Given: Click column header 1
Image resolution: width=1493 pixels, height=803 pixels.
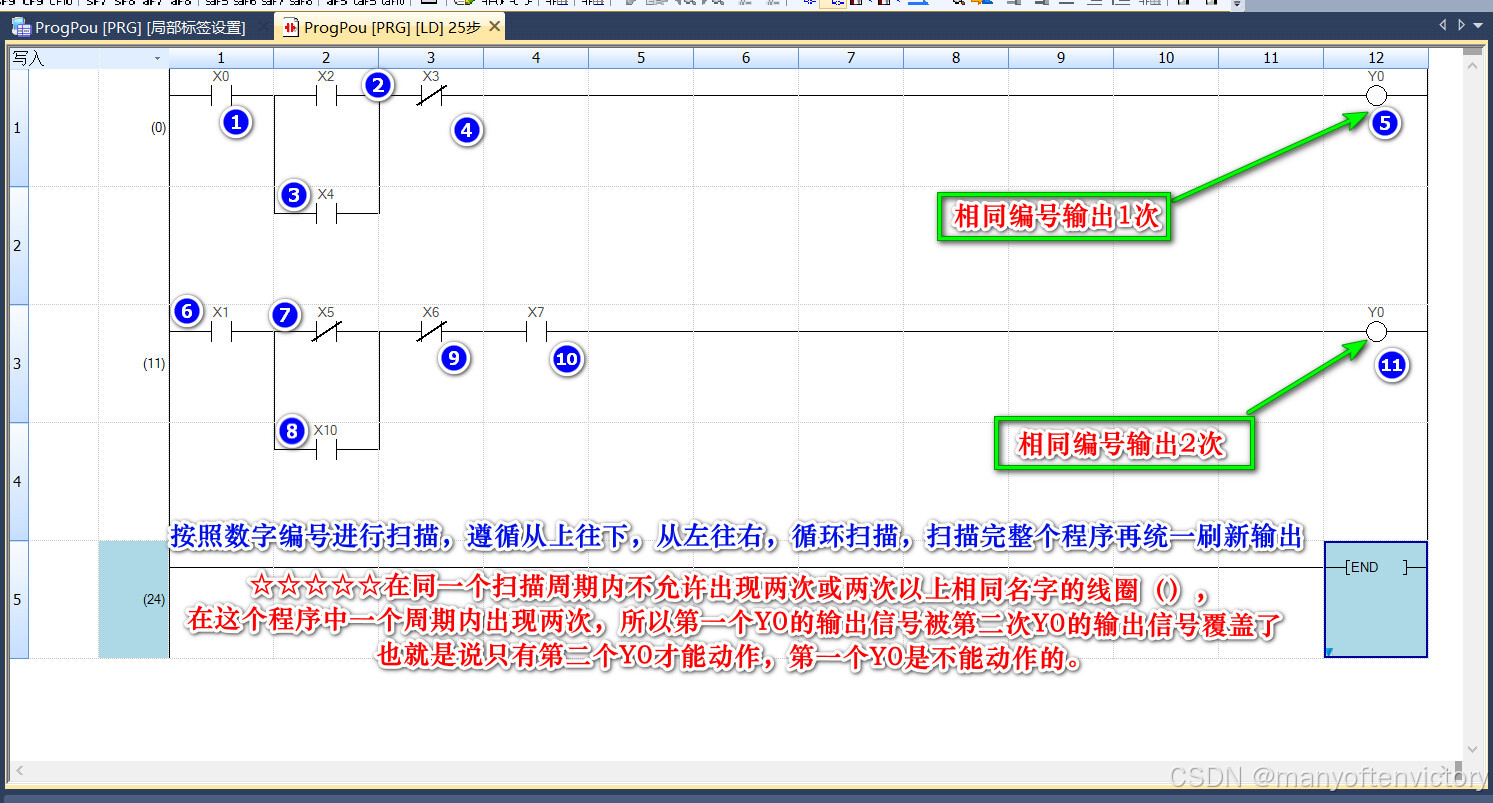Looking at the screenshot, I should (x=221, y=58).
